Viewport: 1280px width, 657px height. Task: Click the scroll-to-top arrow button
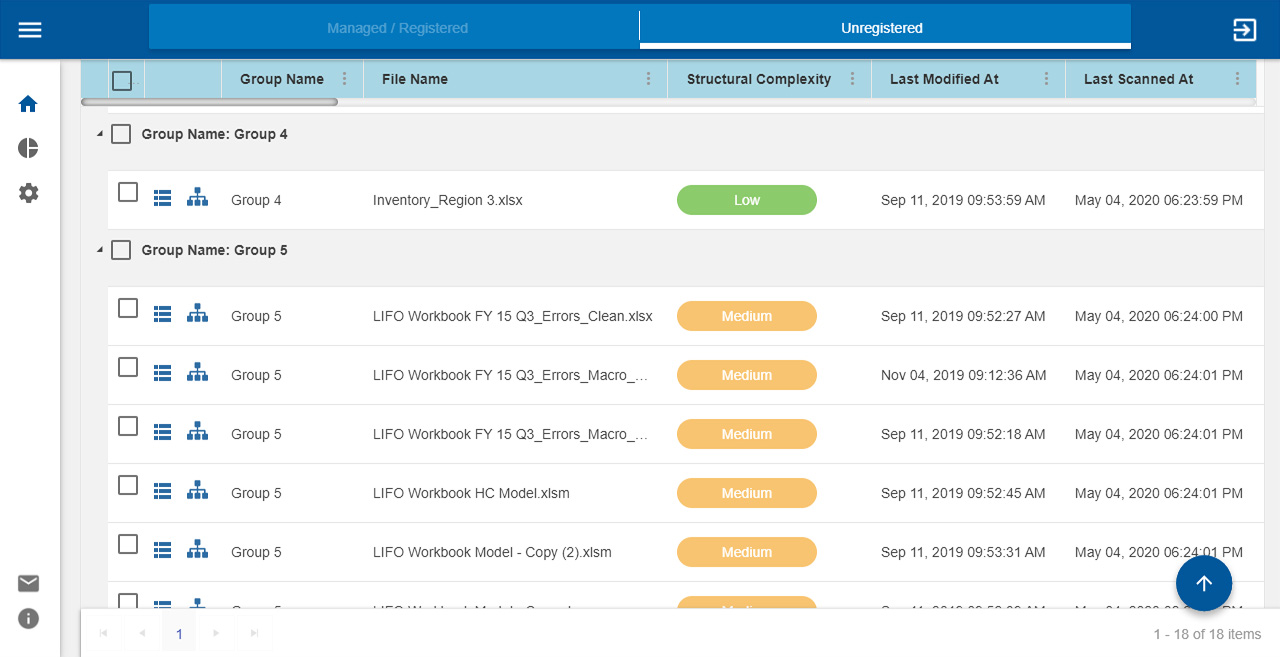pyautogui.click(x=1203, y=583)
